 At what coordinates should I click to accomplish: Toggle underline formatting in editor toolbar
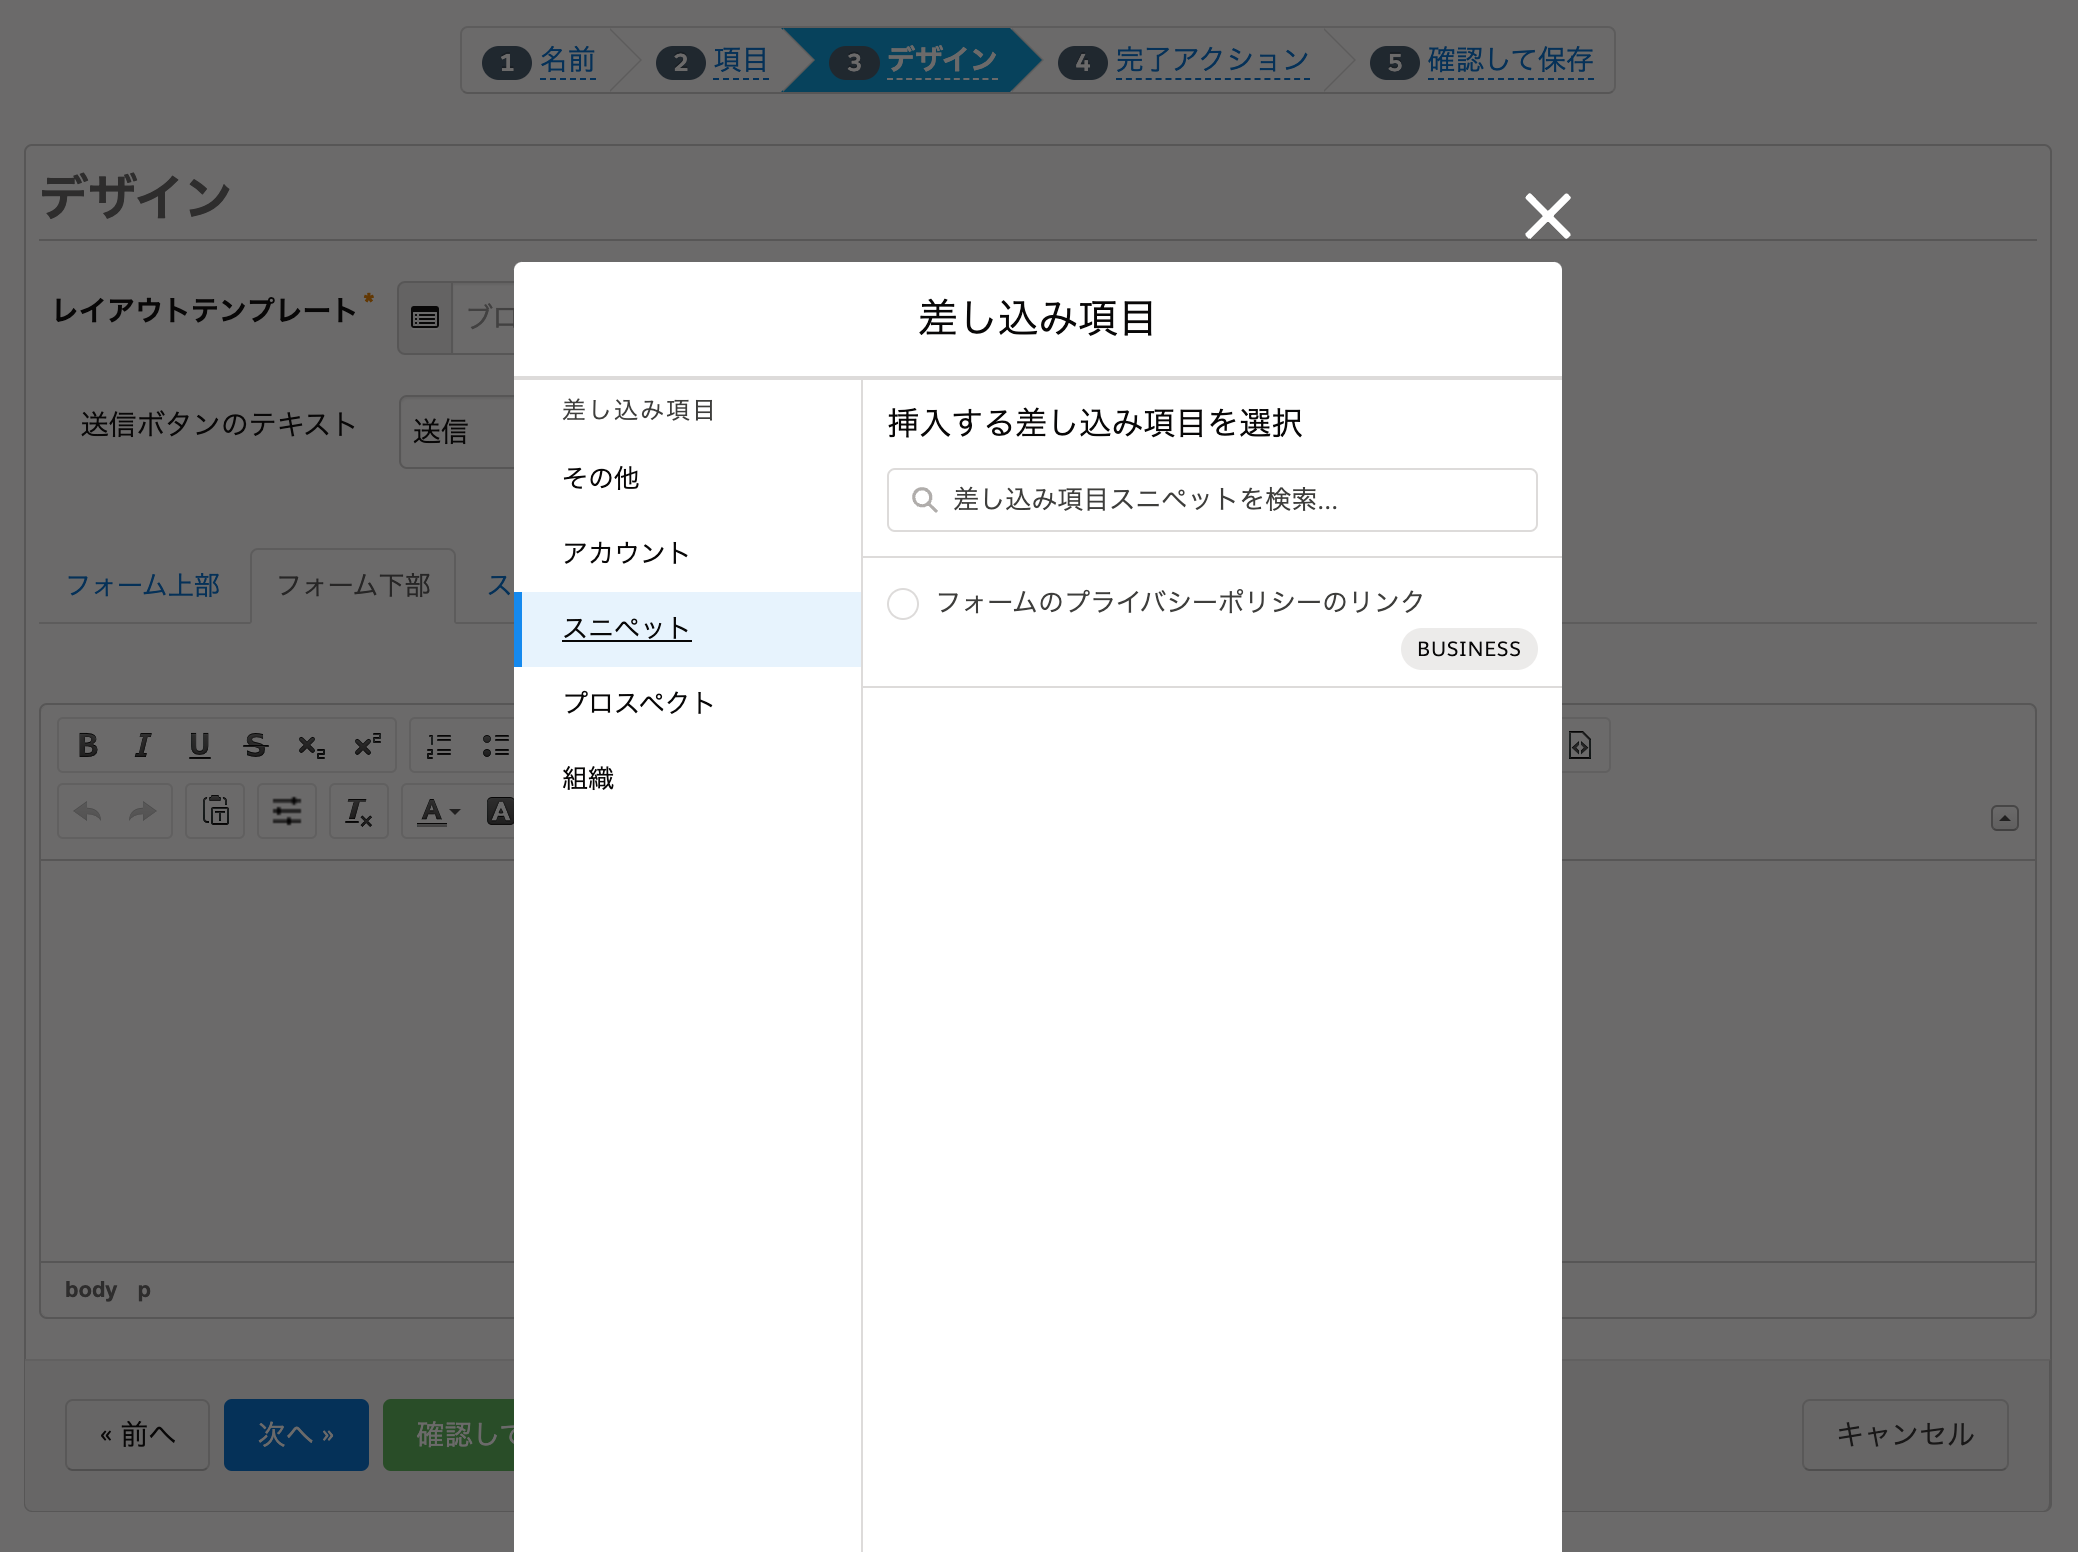(199, 745)
